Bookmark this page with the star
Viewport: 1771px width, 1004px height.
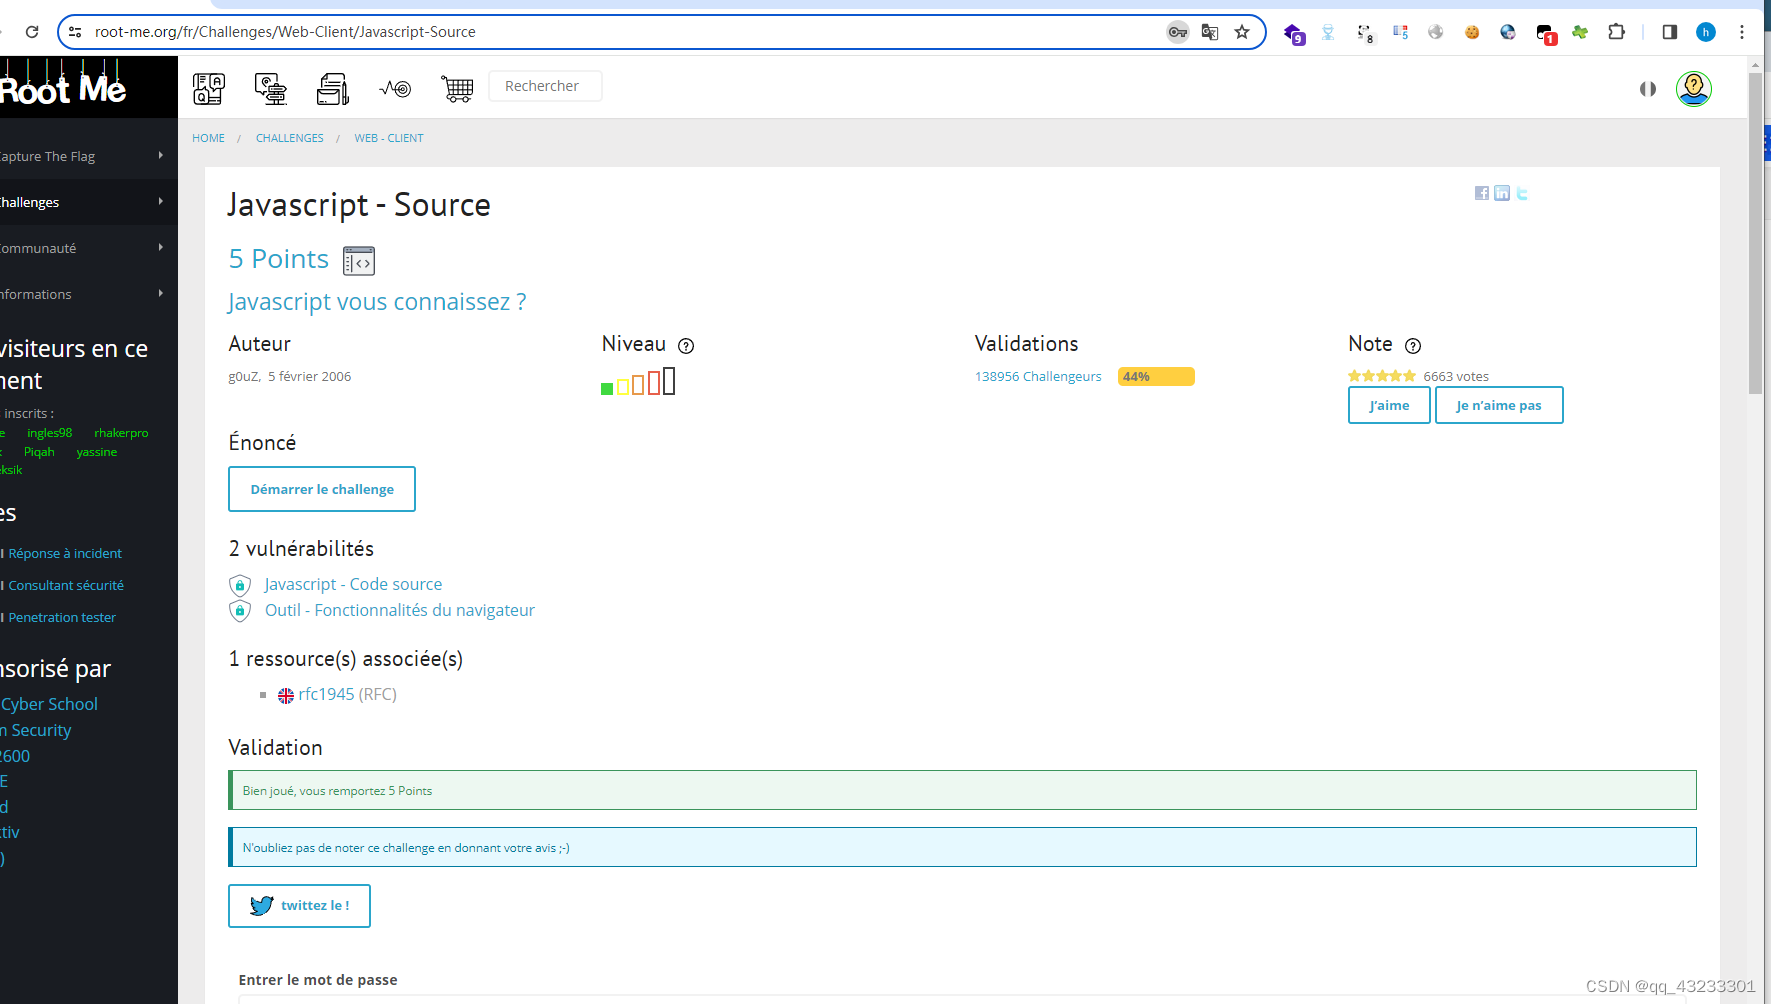pos(1242,31)
